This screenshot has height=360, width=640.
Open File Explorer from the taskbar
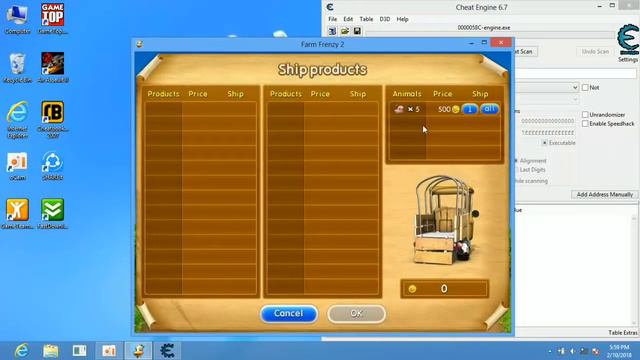pyautogui.click(x=51, y=351)
